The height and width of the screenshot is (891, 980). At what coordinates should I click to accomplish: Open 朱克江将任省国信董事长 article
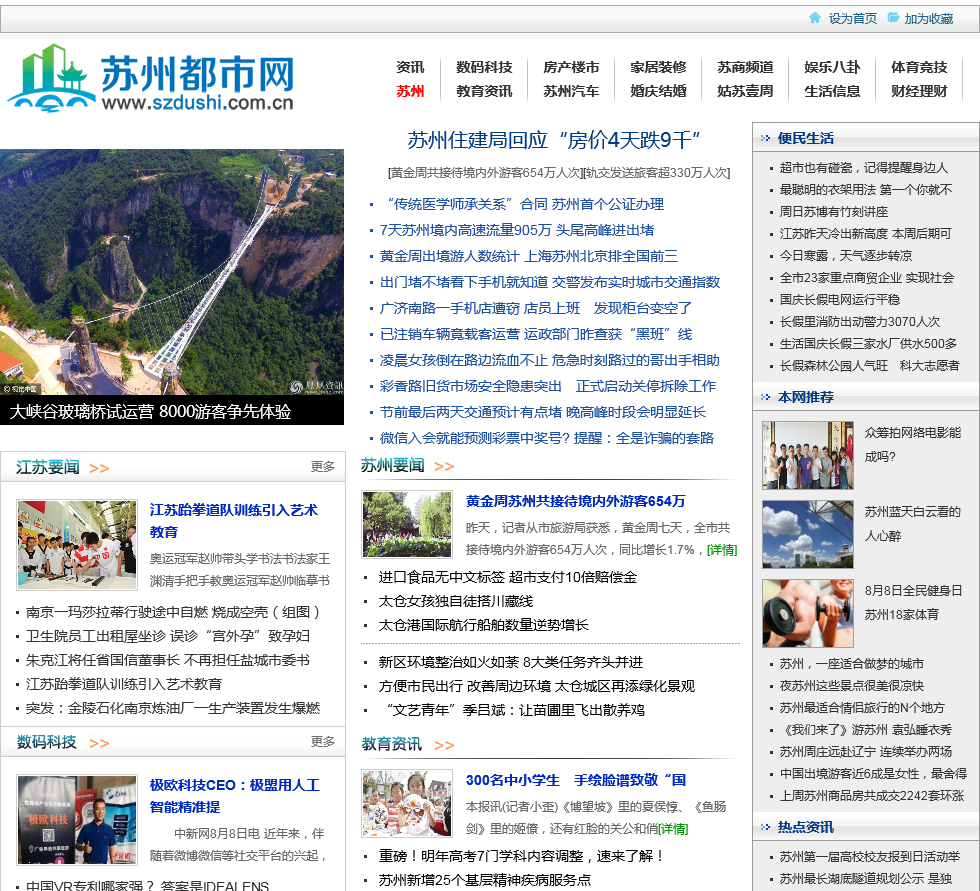(x=168, y=660)
